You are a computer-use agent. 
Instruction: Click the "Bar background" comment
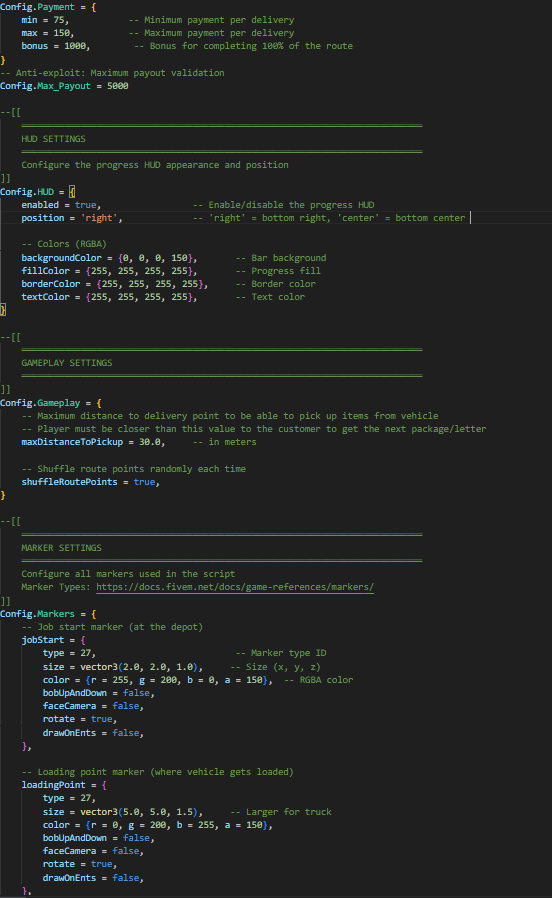point(281,258)
